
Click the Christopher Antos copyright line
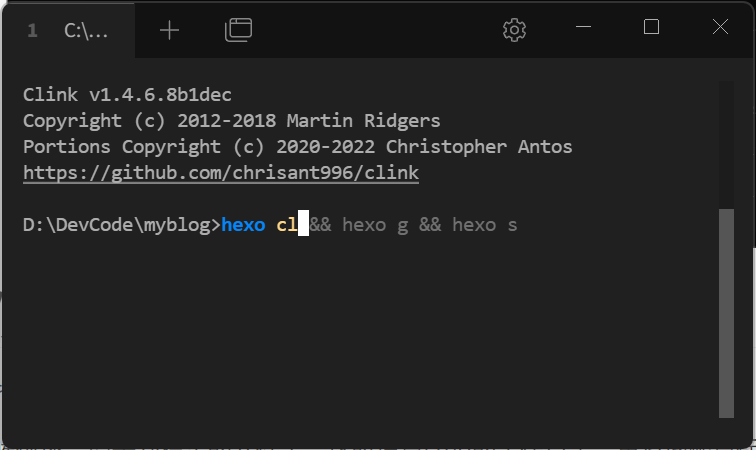[x=297, y=147]
